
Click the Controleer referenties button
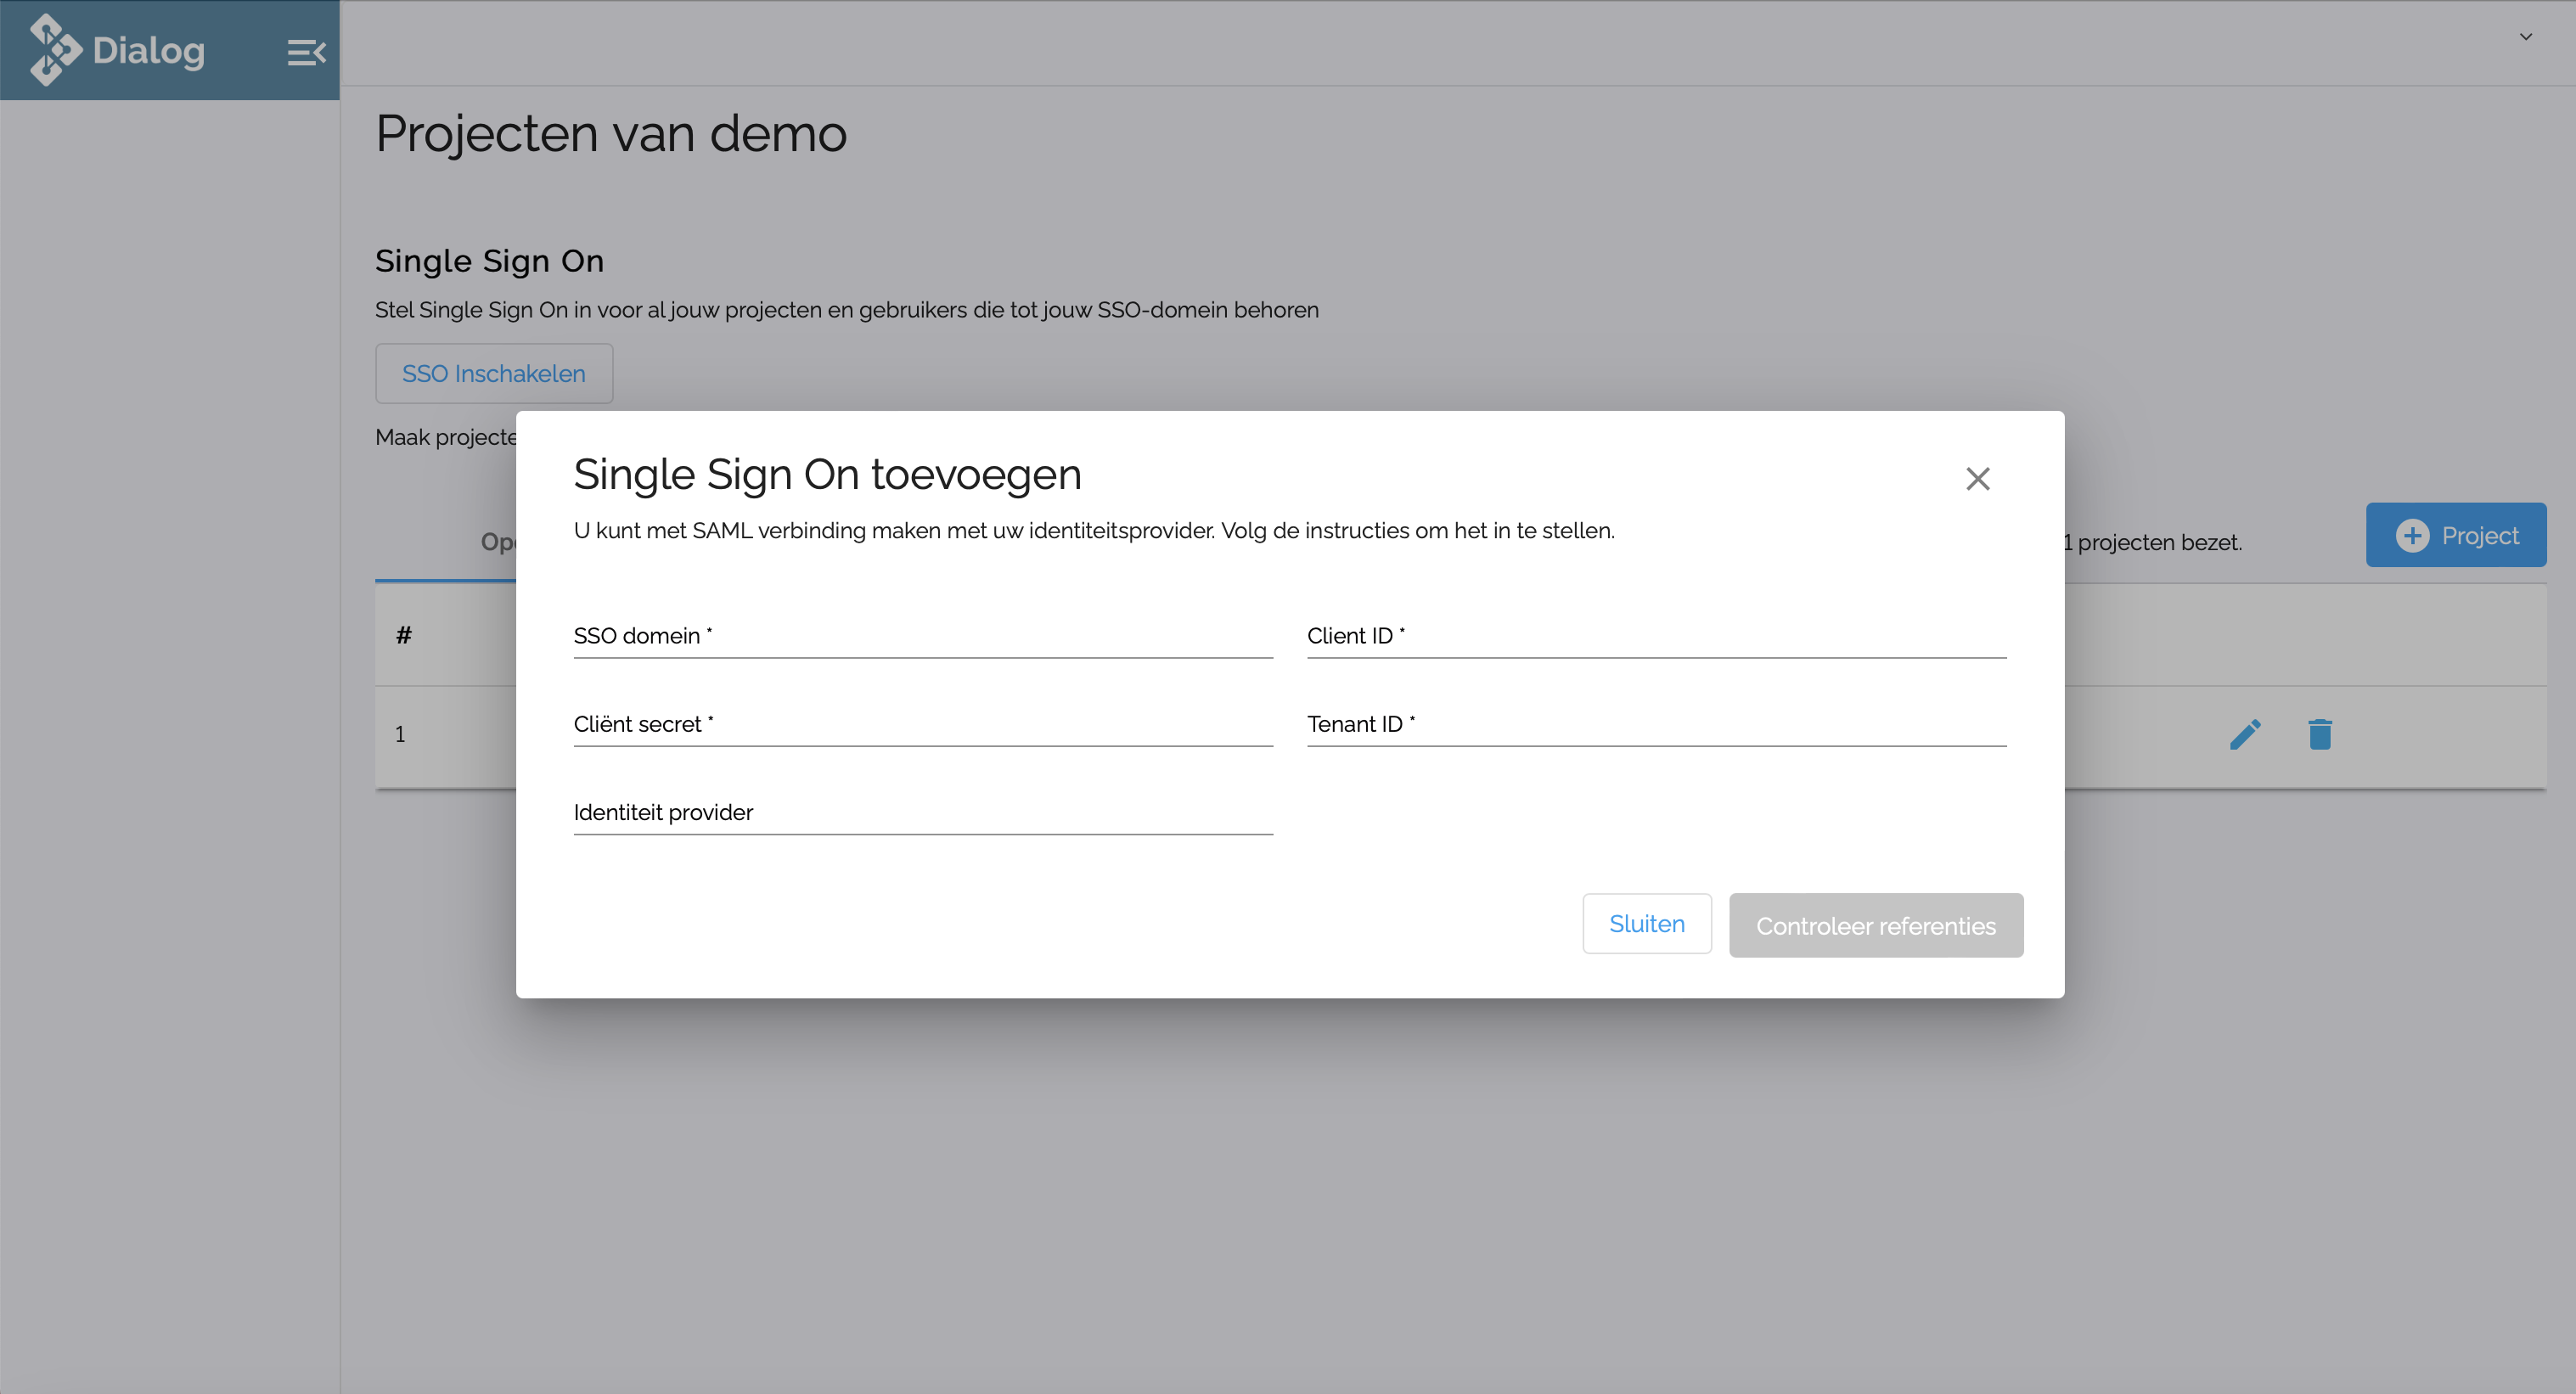click(x=1876, y=925)
